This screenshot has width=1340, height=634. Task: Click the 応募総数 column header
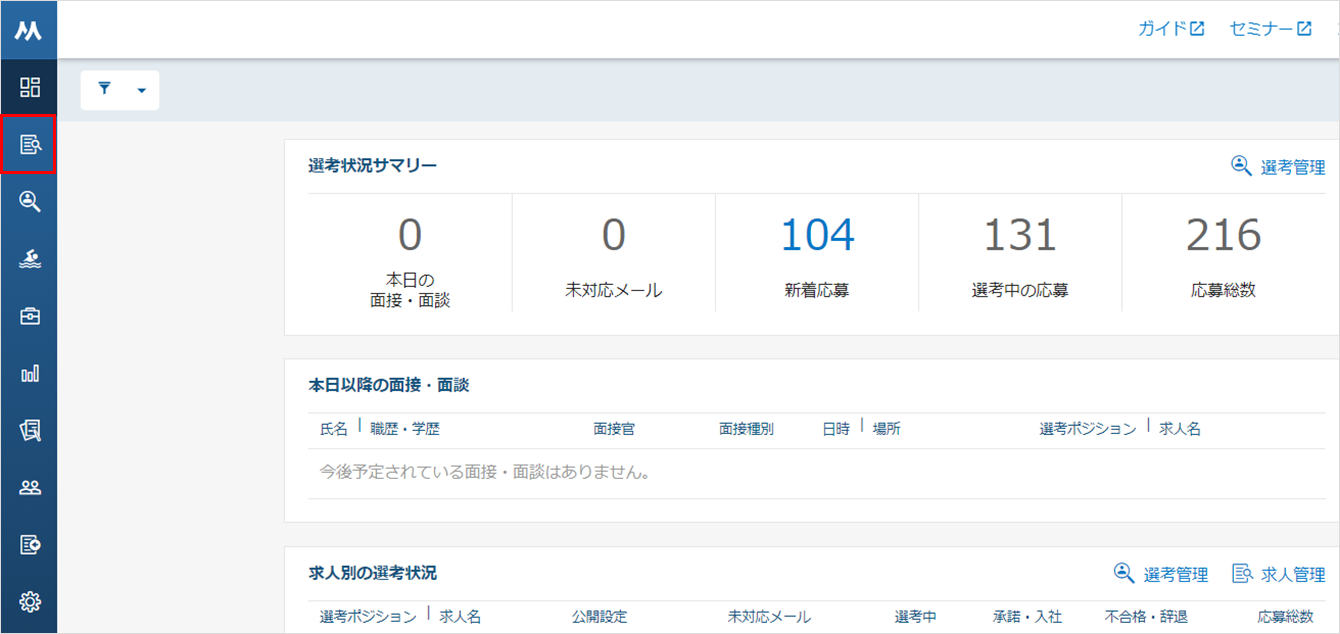[x=1285, y=617]
